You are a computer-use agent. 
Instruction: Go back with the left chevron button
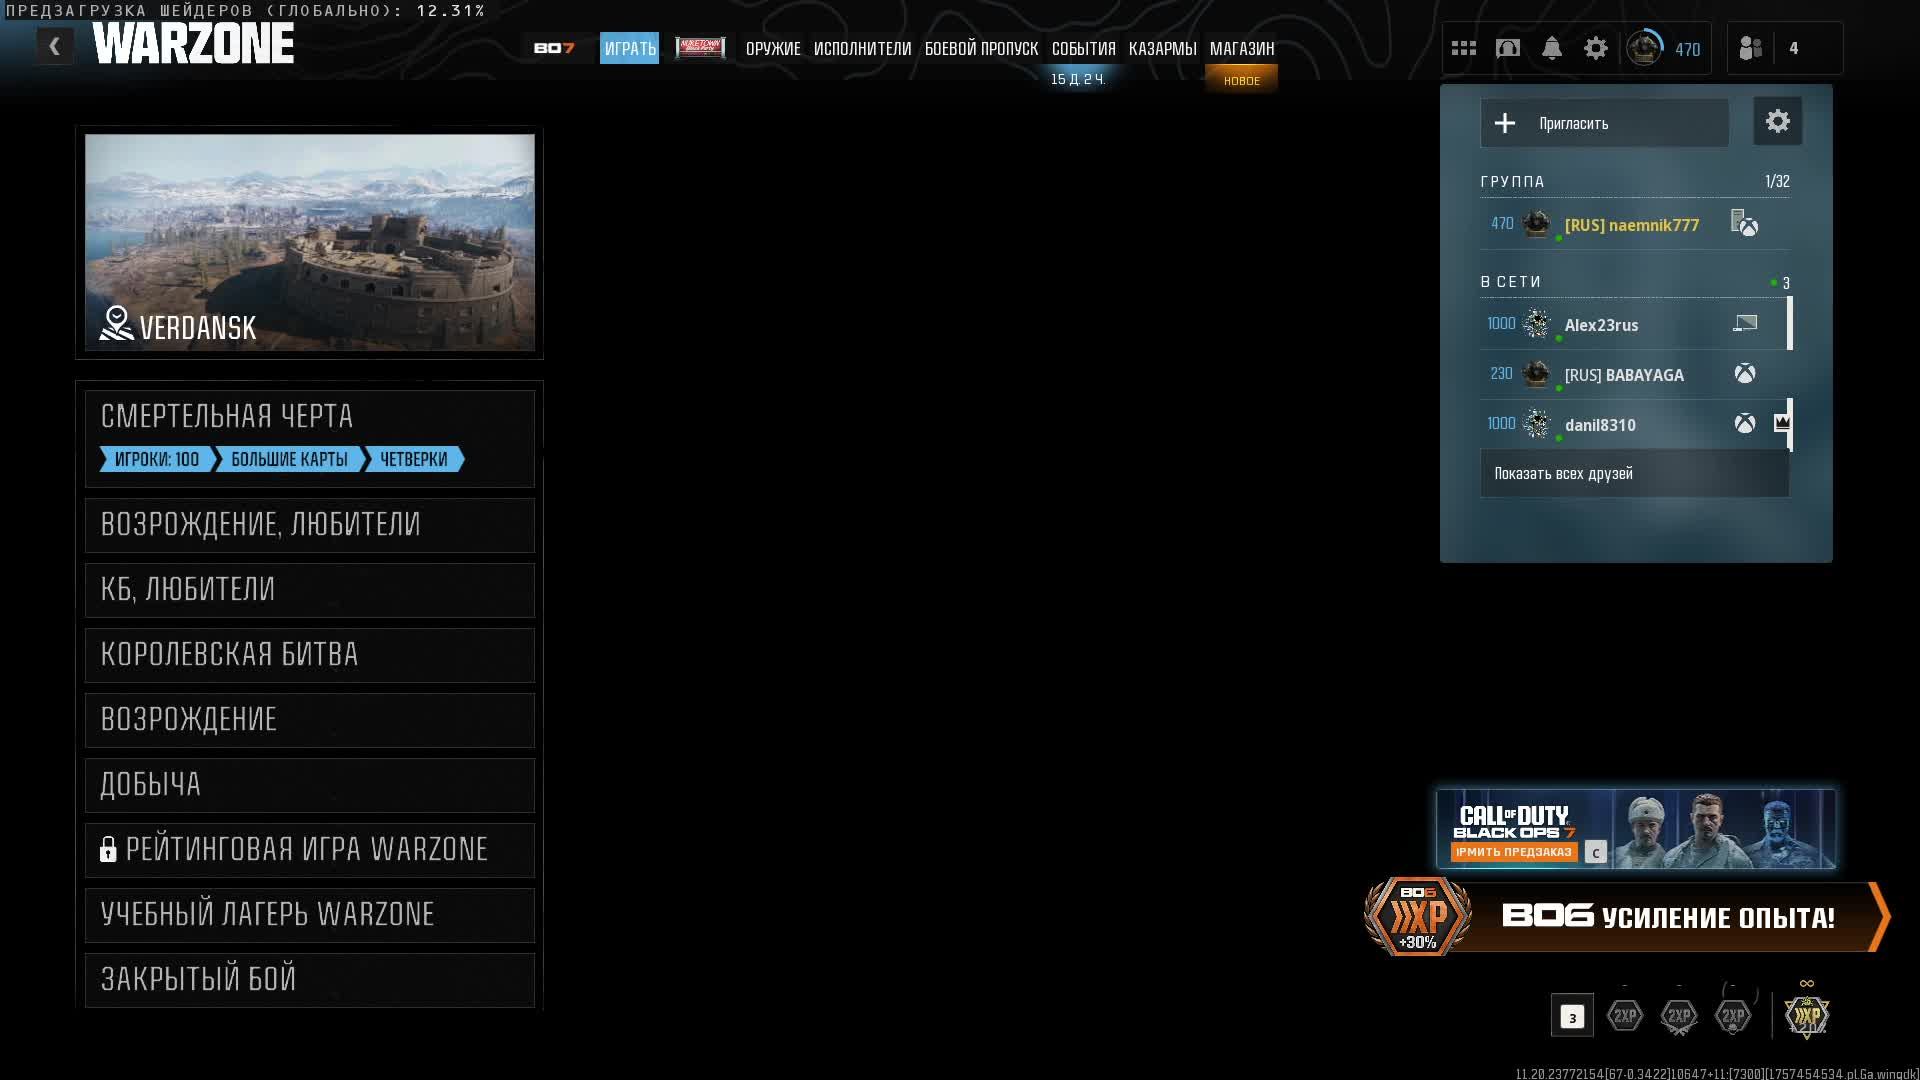[x=55, y=46]
